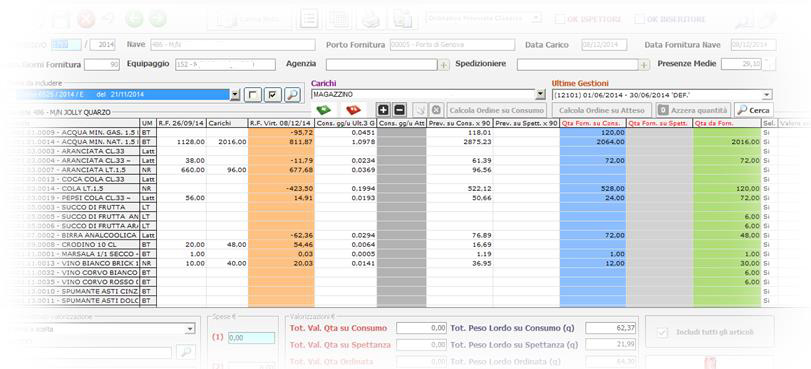This screenshot has height=369, width=811.
Task: Click the Porto Fornitura field
Action: (x=454, y=45)
